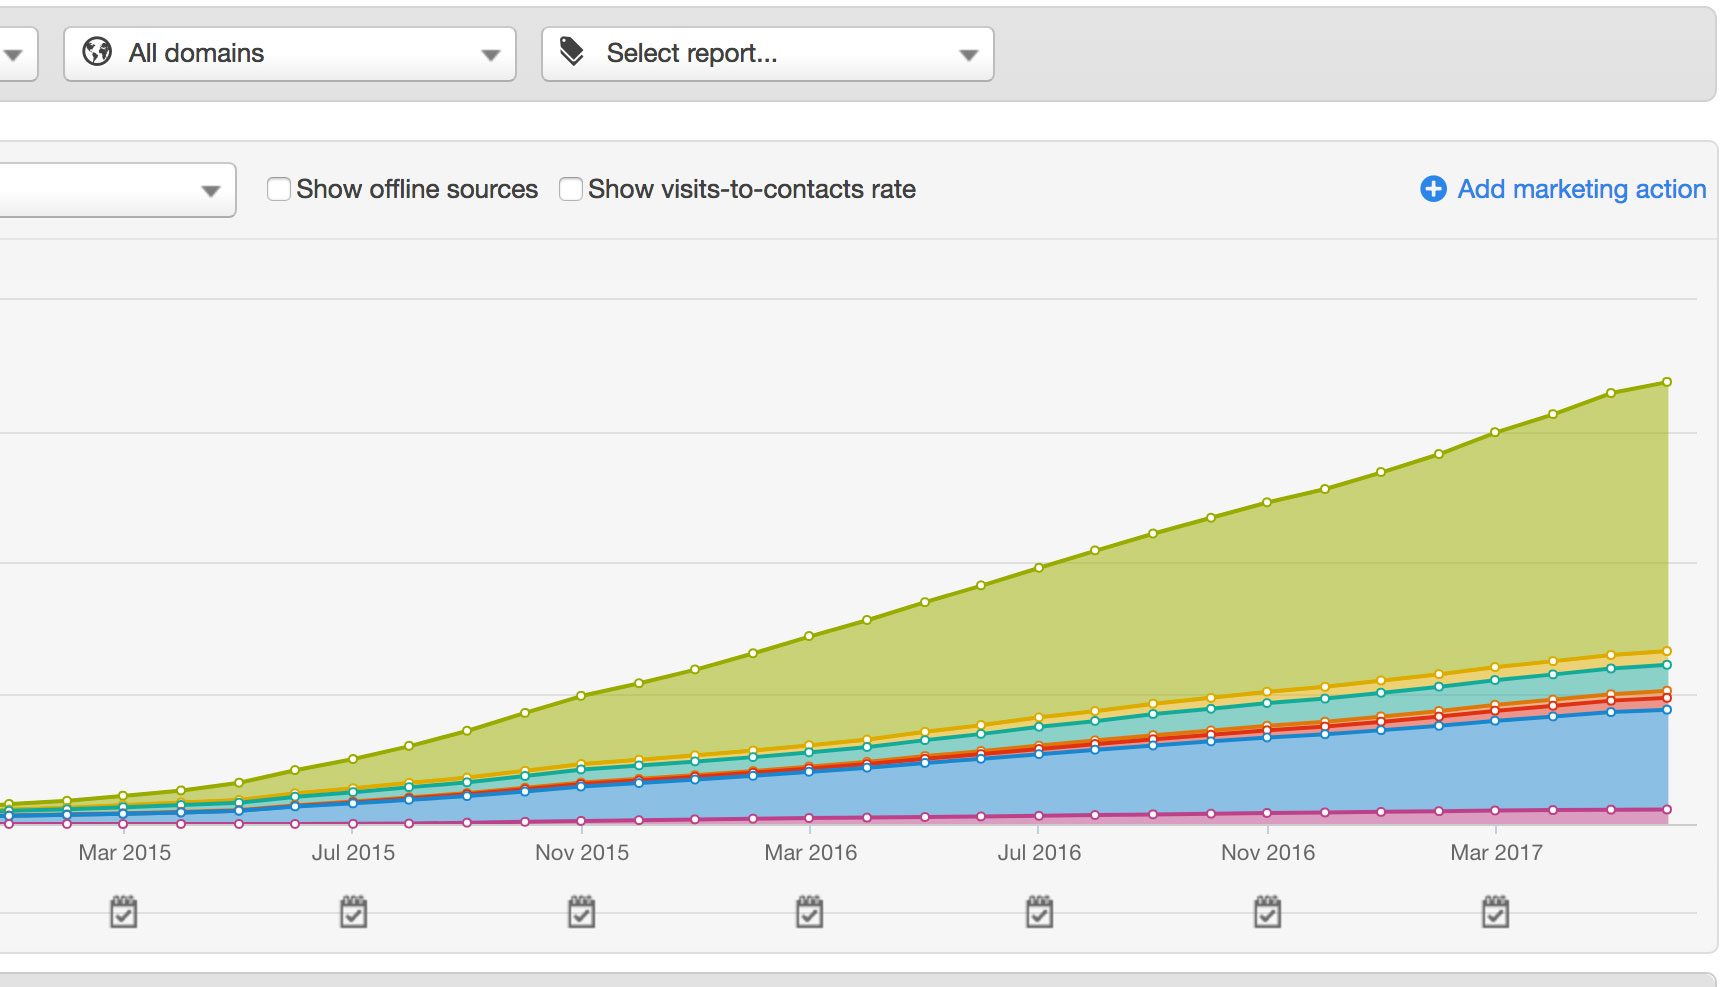Click the last data point on the teal line
1727x987 pixels.
(x=1667, y=665)
